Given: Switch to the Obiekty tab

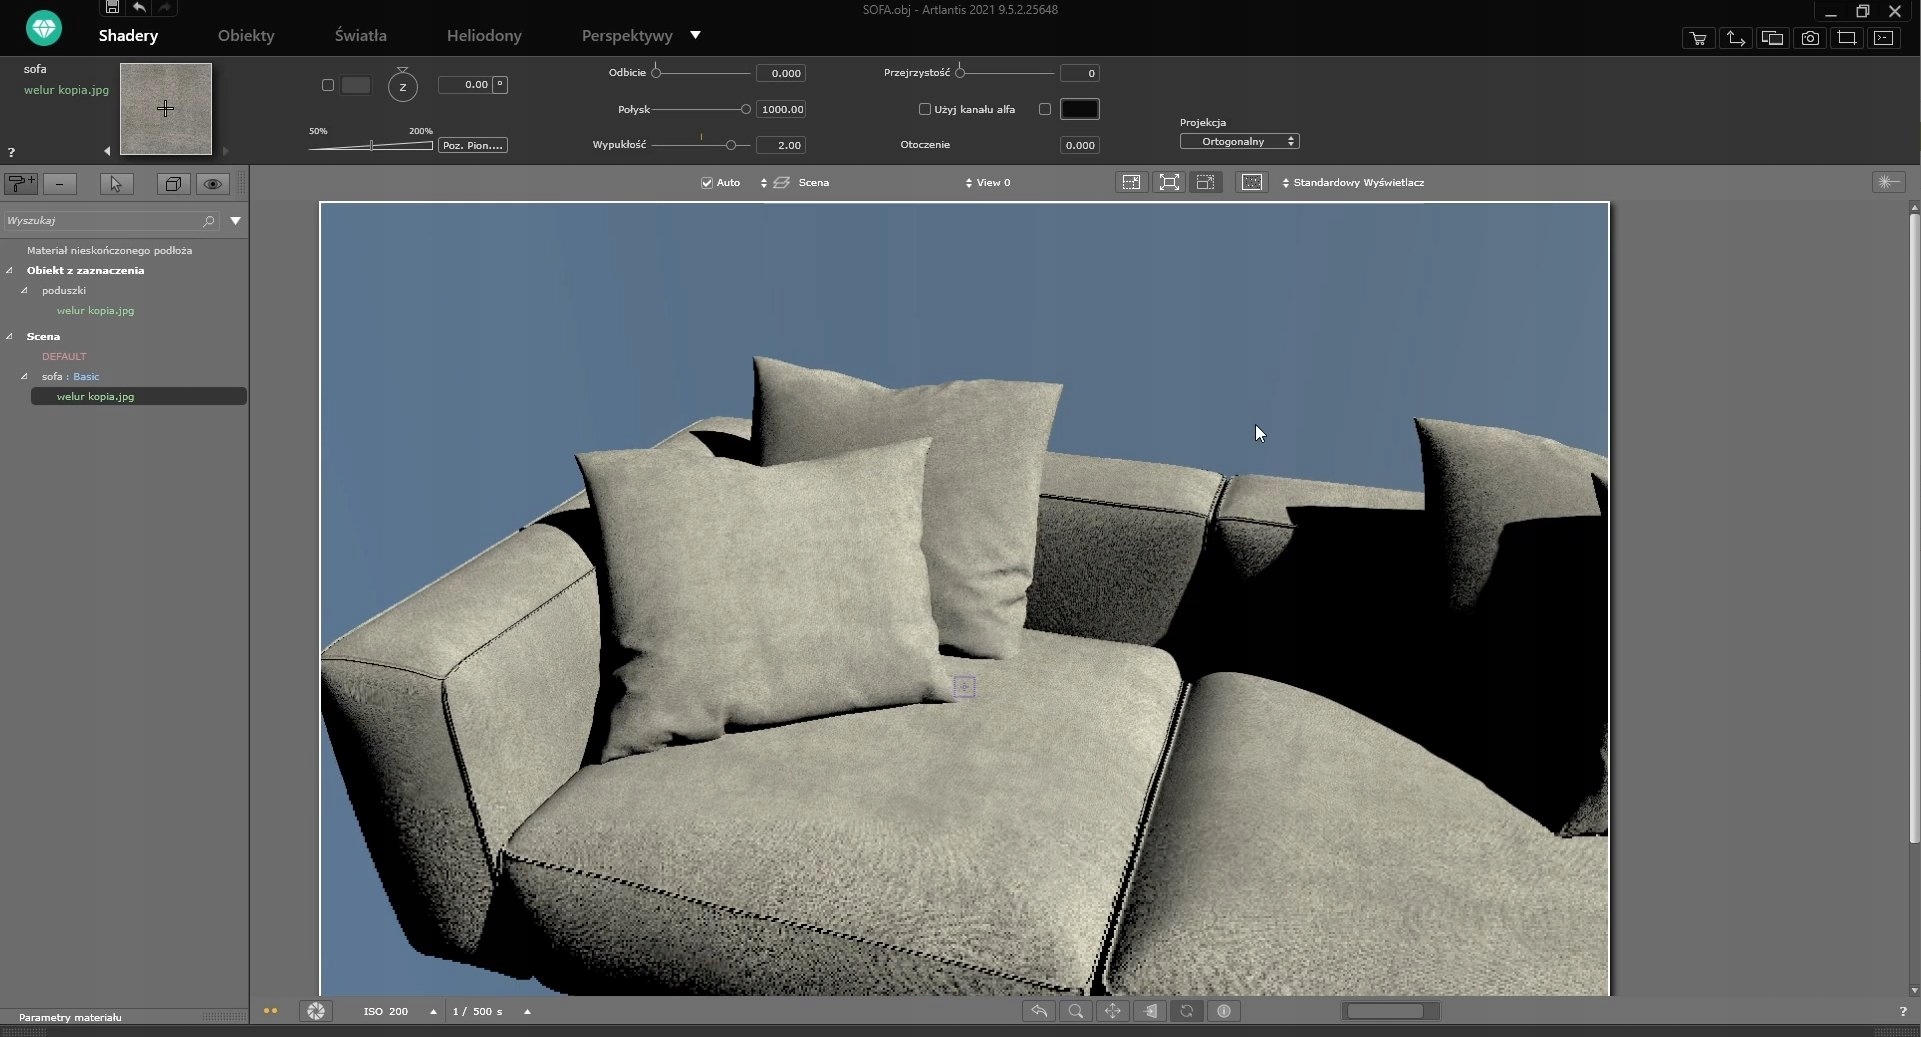Looking at the screenshot, I should (246, 36).
